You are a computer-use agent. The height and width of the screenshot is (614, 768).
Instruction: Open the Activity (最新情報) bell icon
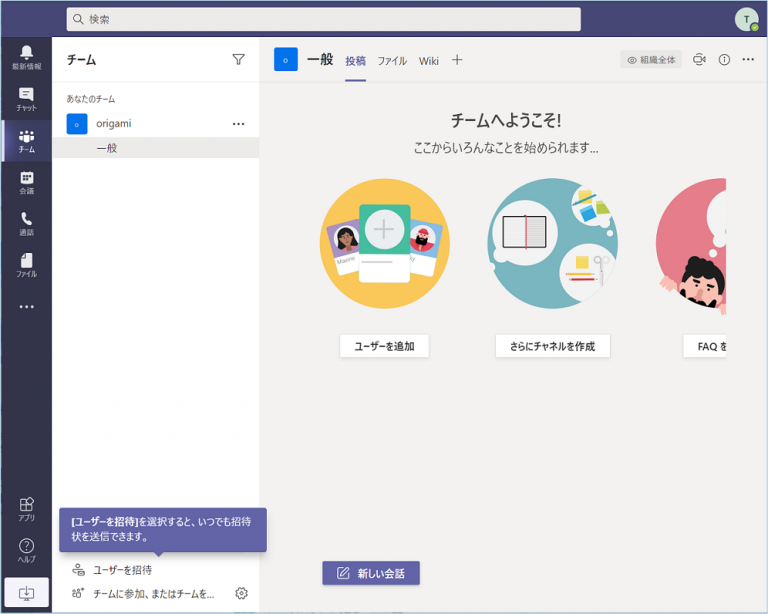pyautogui.click(x=26, y=57)
